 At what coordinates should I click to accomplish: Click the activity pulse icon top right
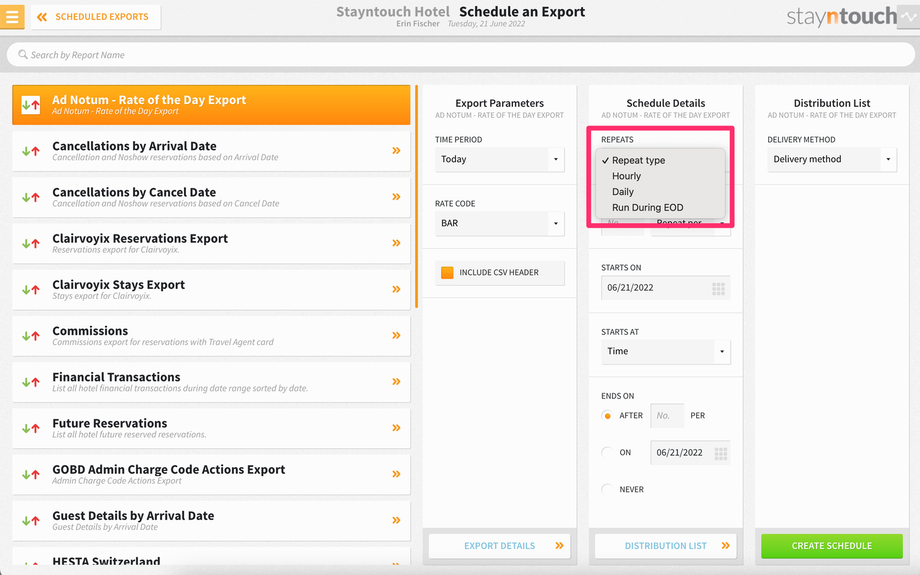coord(909,16)
